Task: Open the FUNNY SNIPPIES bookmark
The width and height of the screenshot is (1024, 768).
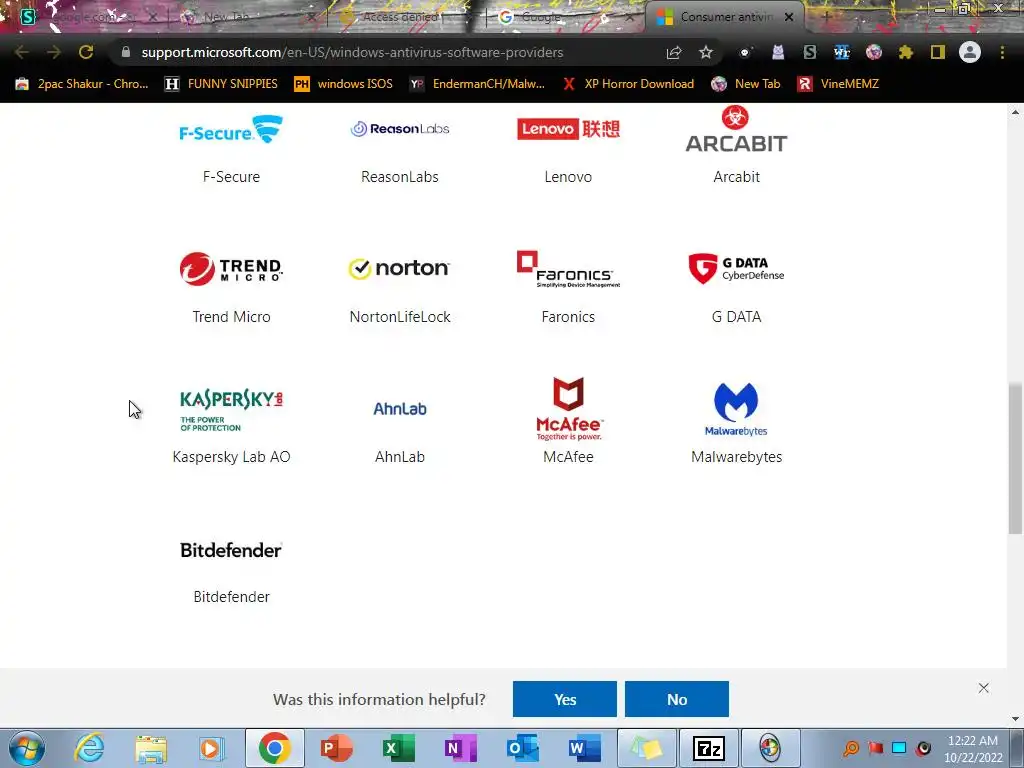Action: pyautogui.click(x=221, y=84)
